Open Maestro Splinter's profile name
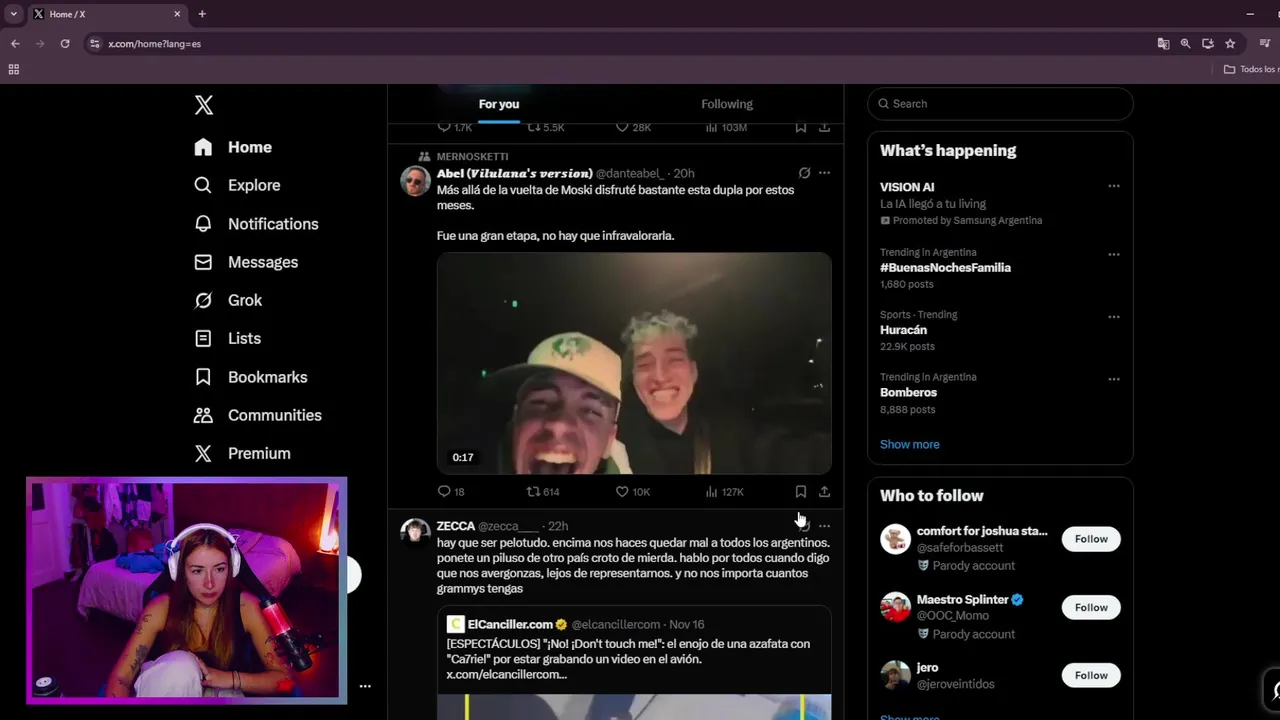 click(962, 600)
